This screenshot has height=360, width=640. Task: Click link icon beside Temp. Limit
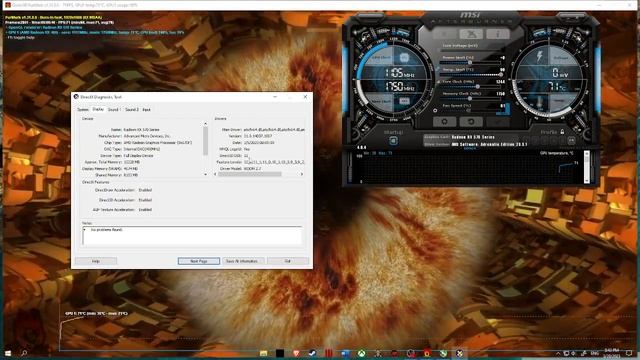[437, 70]
